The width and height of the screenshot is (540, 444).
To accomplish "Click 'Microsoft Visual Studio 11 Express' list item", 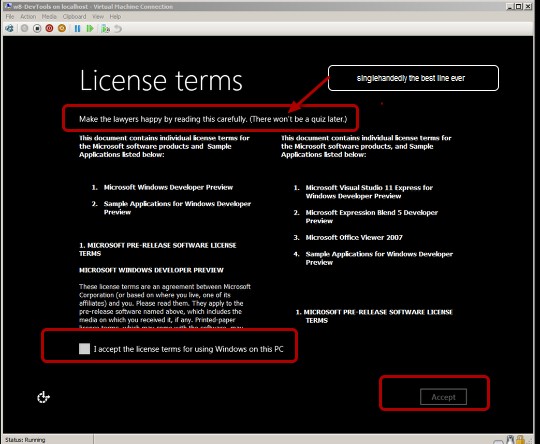I will [x=369, y=192].
